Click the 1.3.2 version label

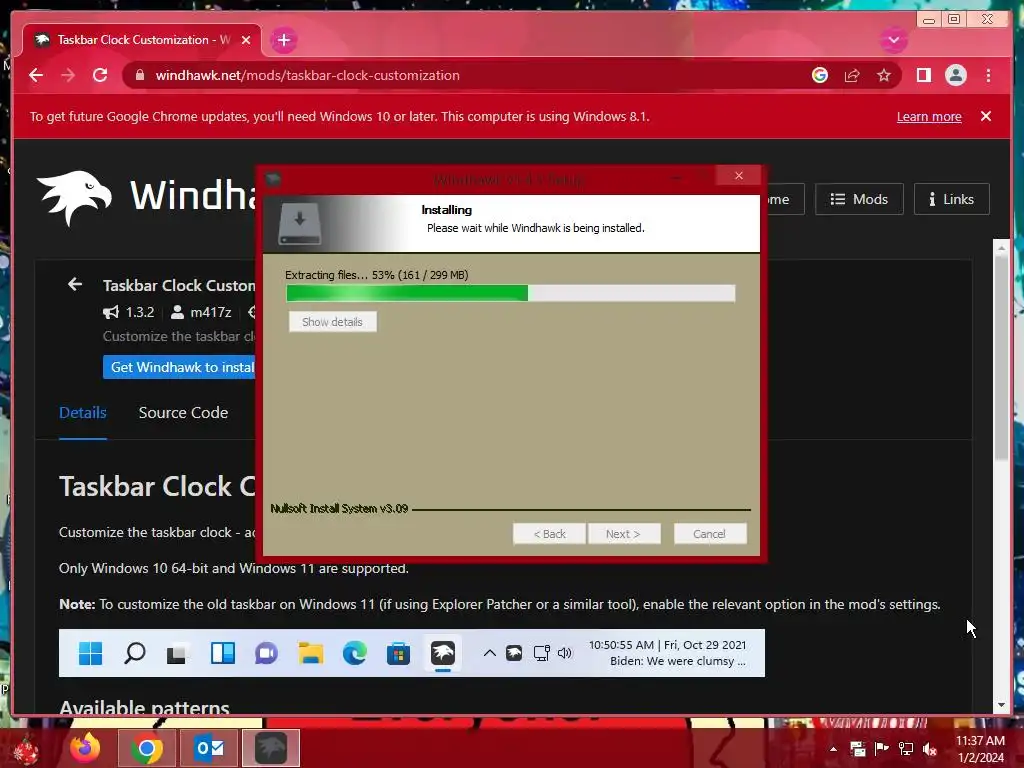tap(140, 312)
